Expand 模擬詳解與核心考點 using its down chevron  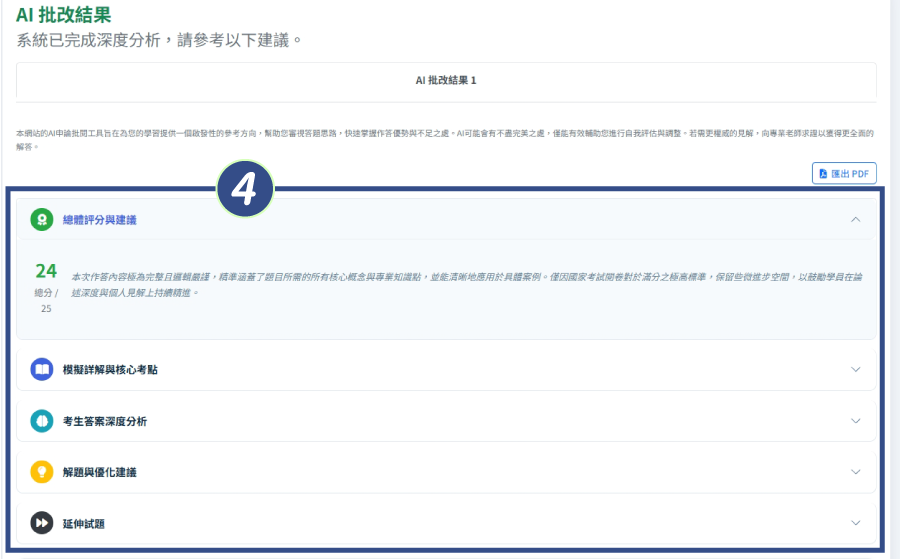(855, 369)
